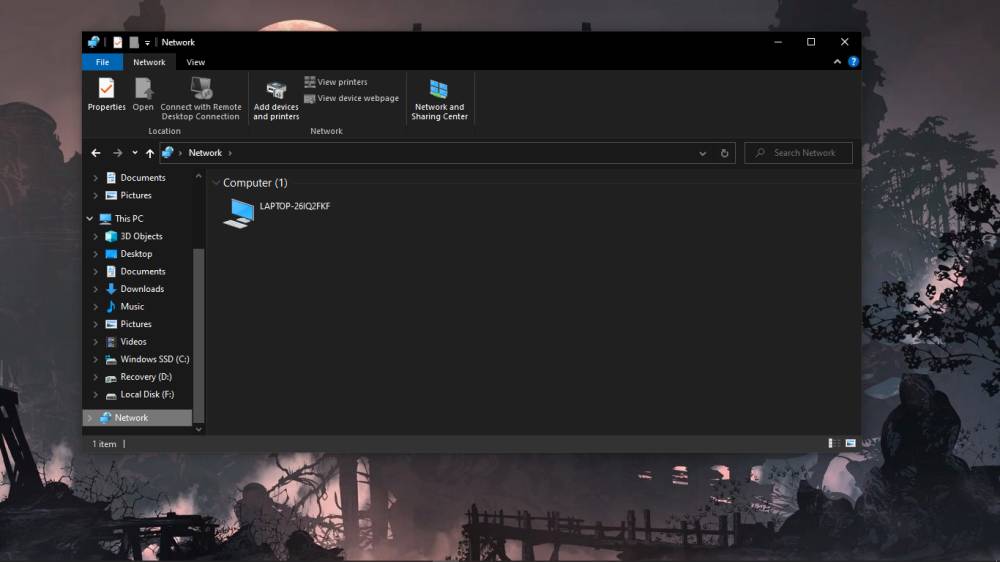Open Properties from the ribbon
Screen dimensions: 1000x562
pyautogui.click(x=107, y=94)
